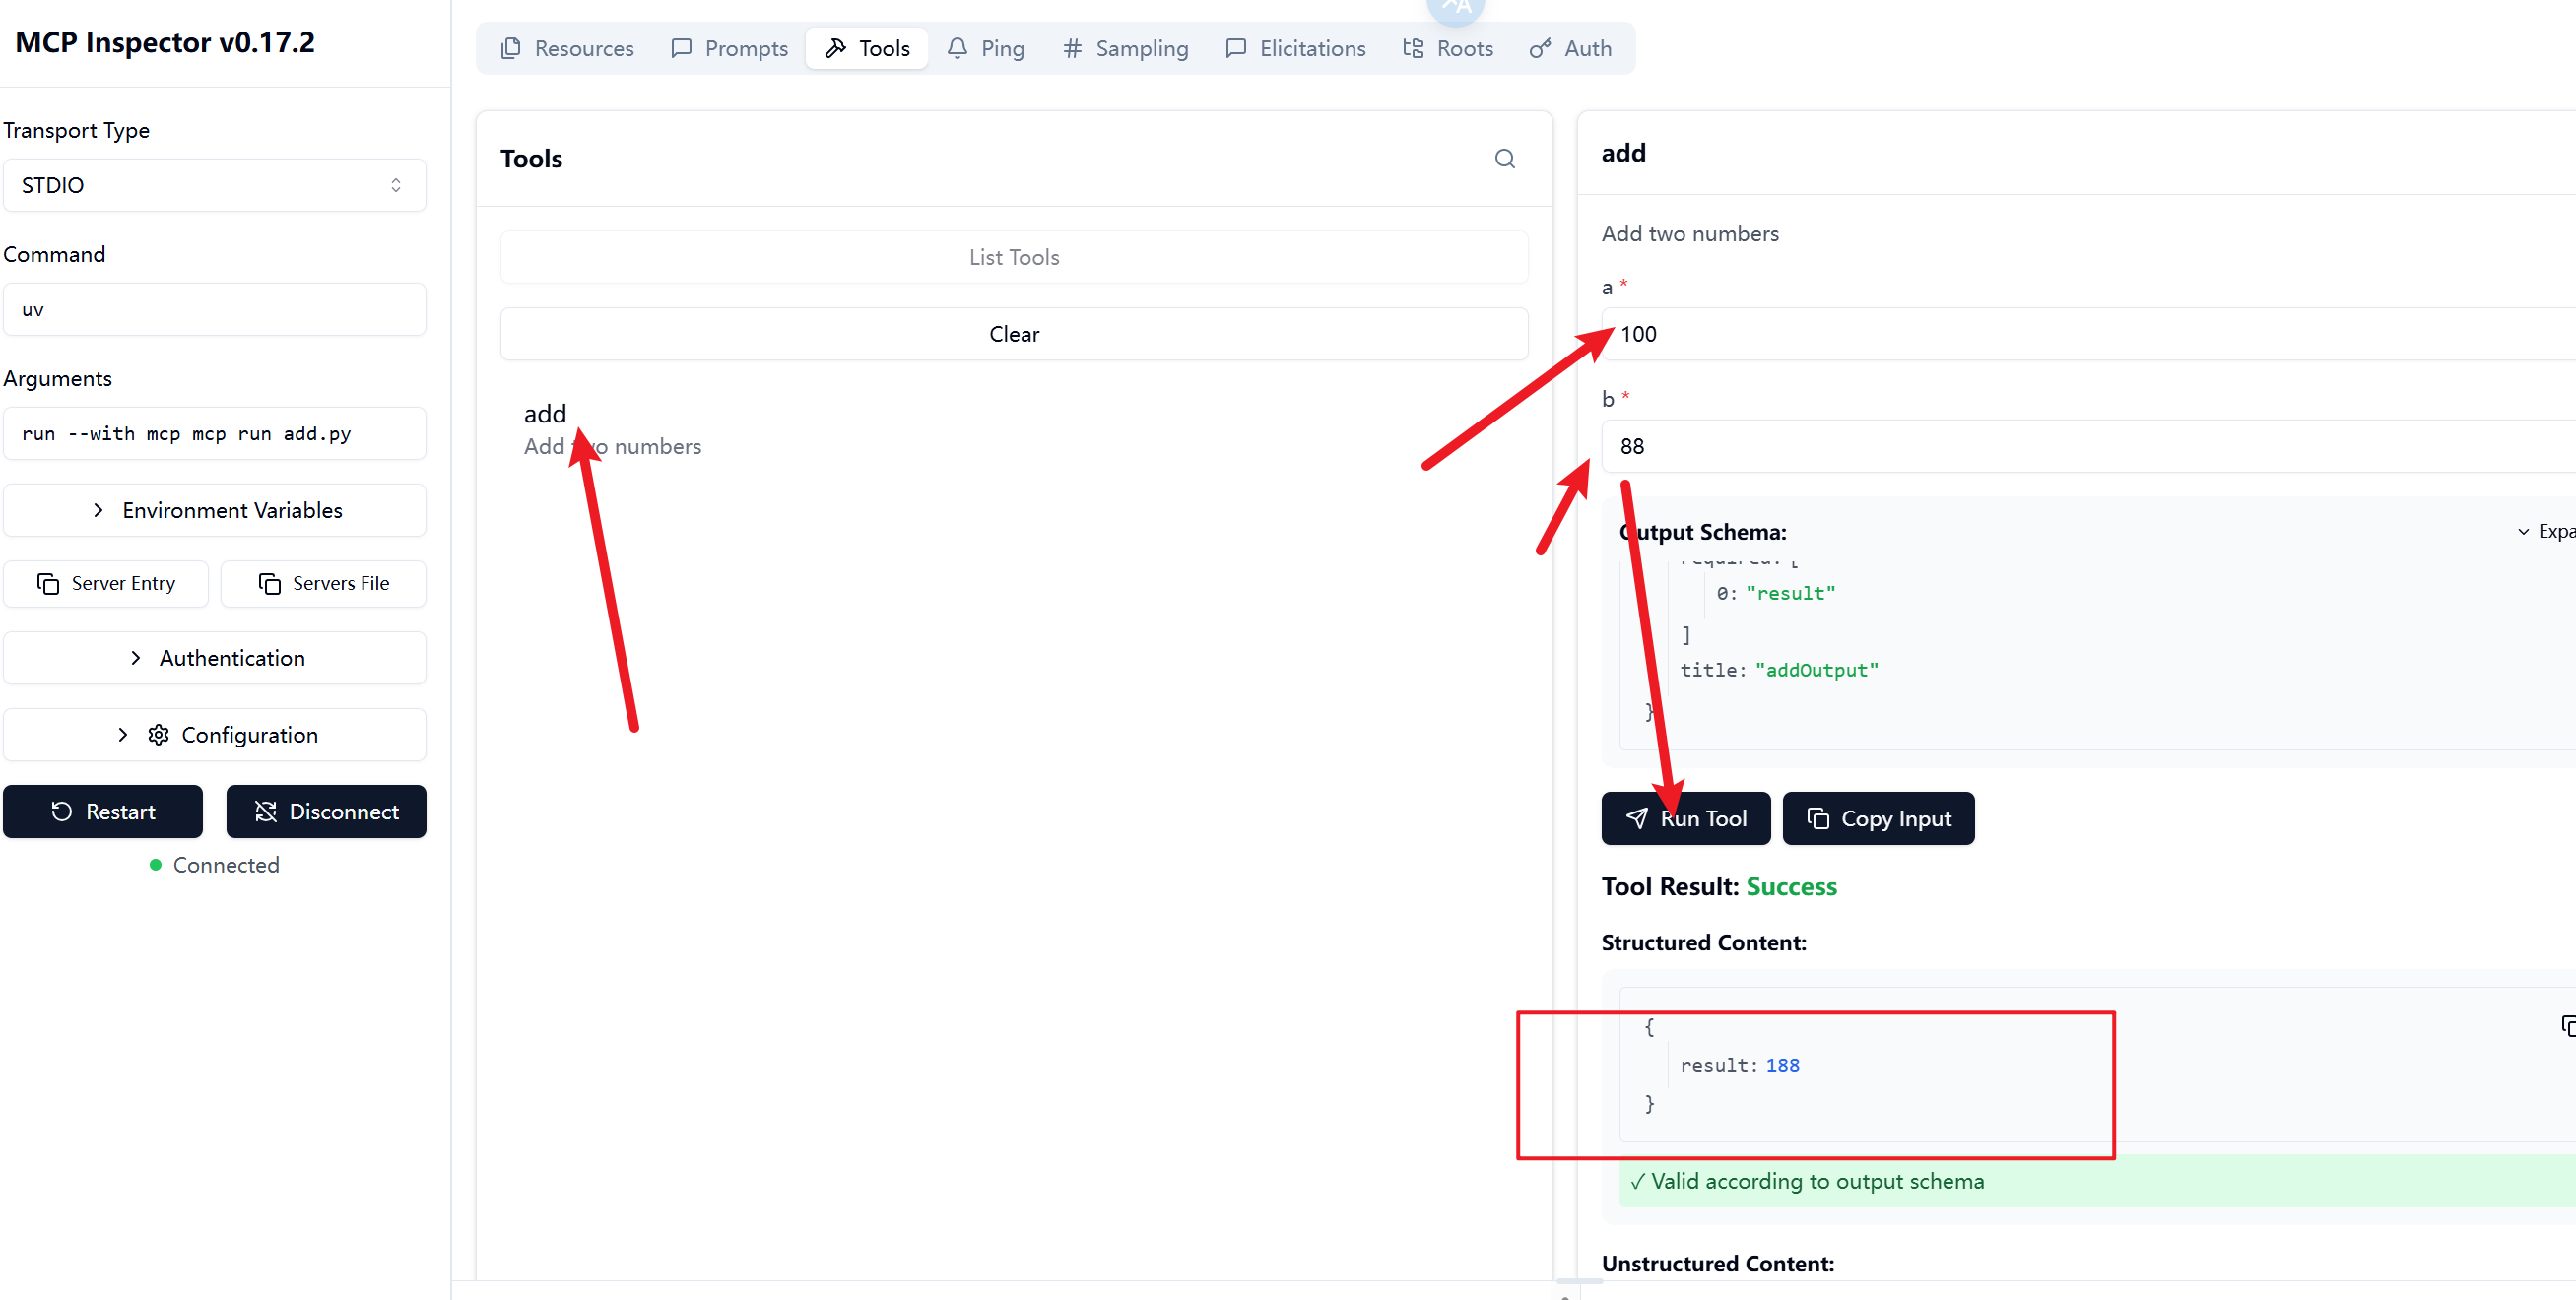
Task: Click the Copy Input button
Action: [1877, 818]
